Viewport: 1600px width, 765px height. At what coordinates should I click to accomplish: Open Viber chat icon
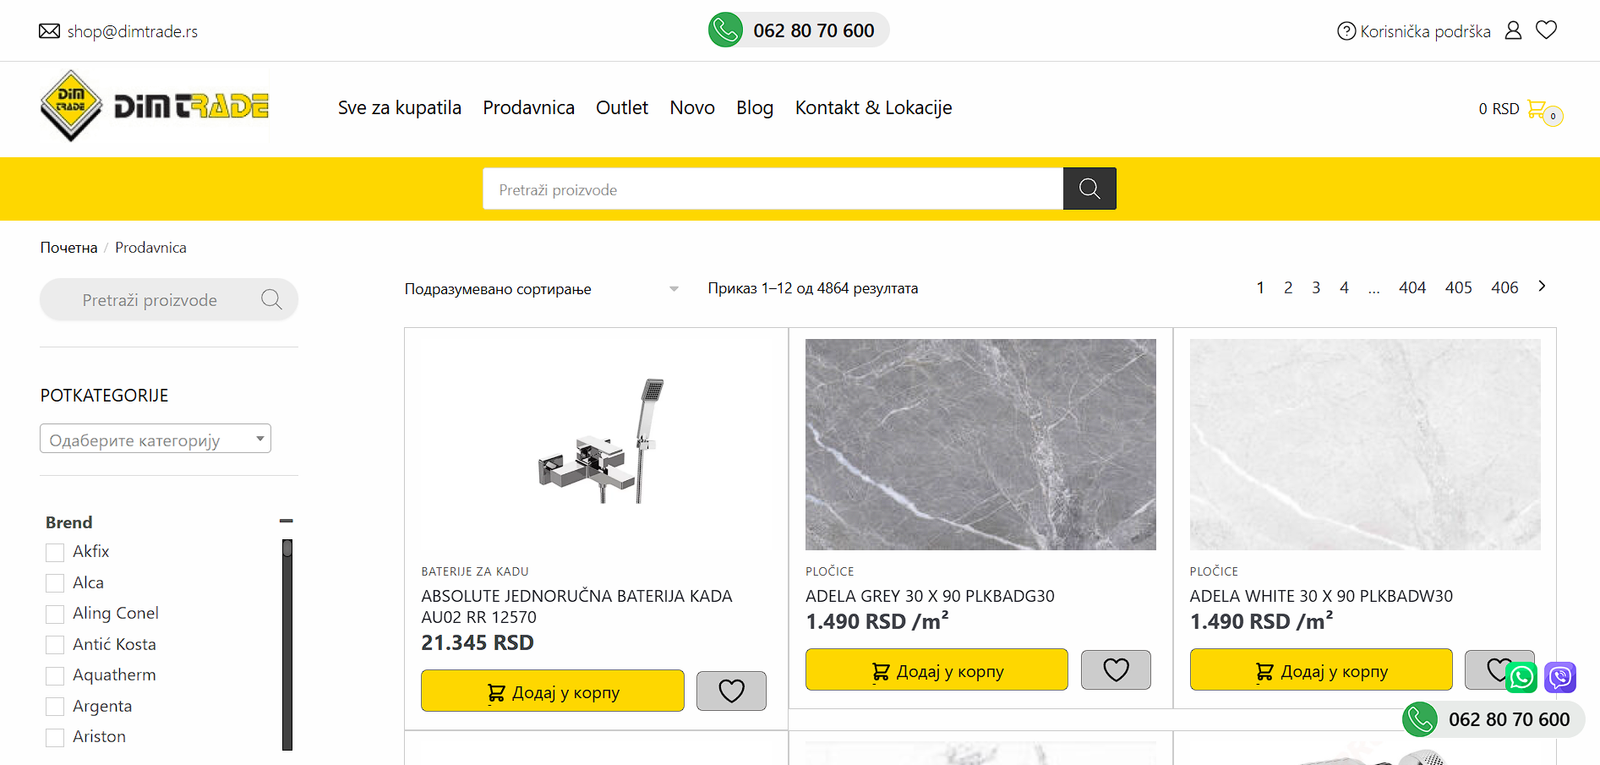pyautogui.click(x=1560, y=677)
